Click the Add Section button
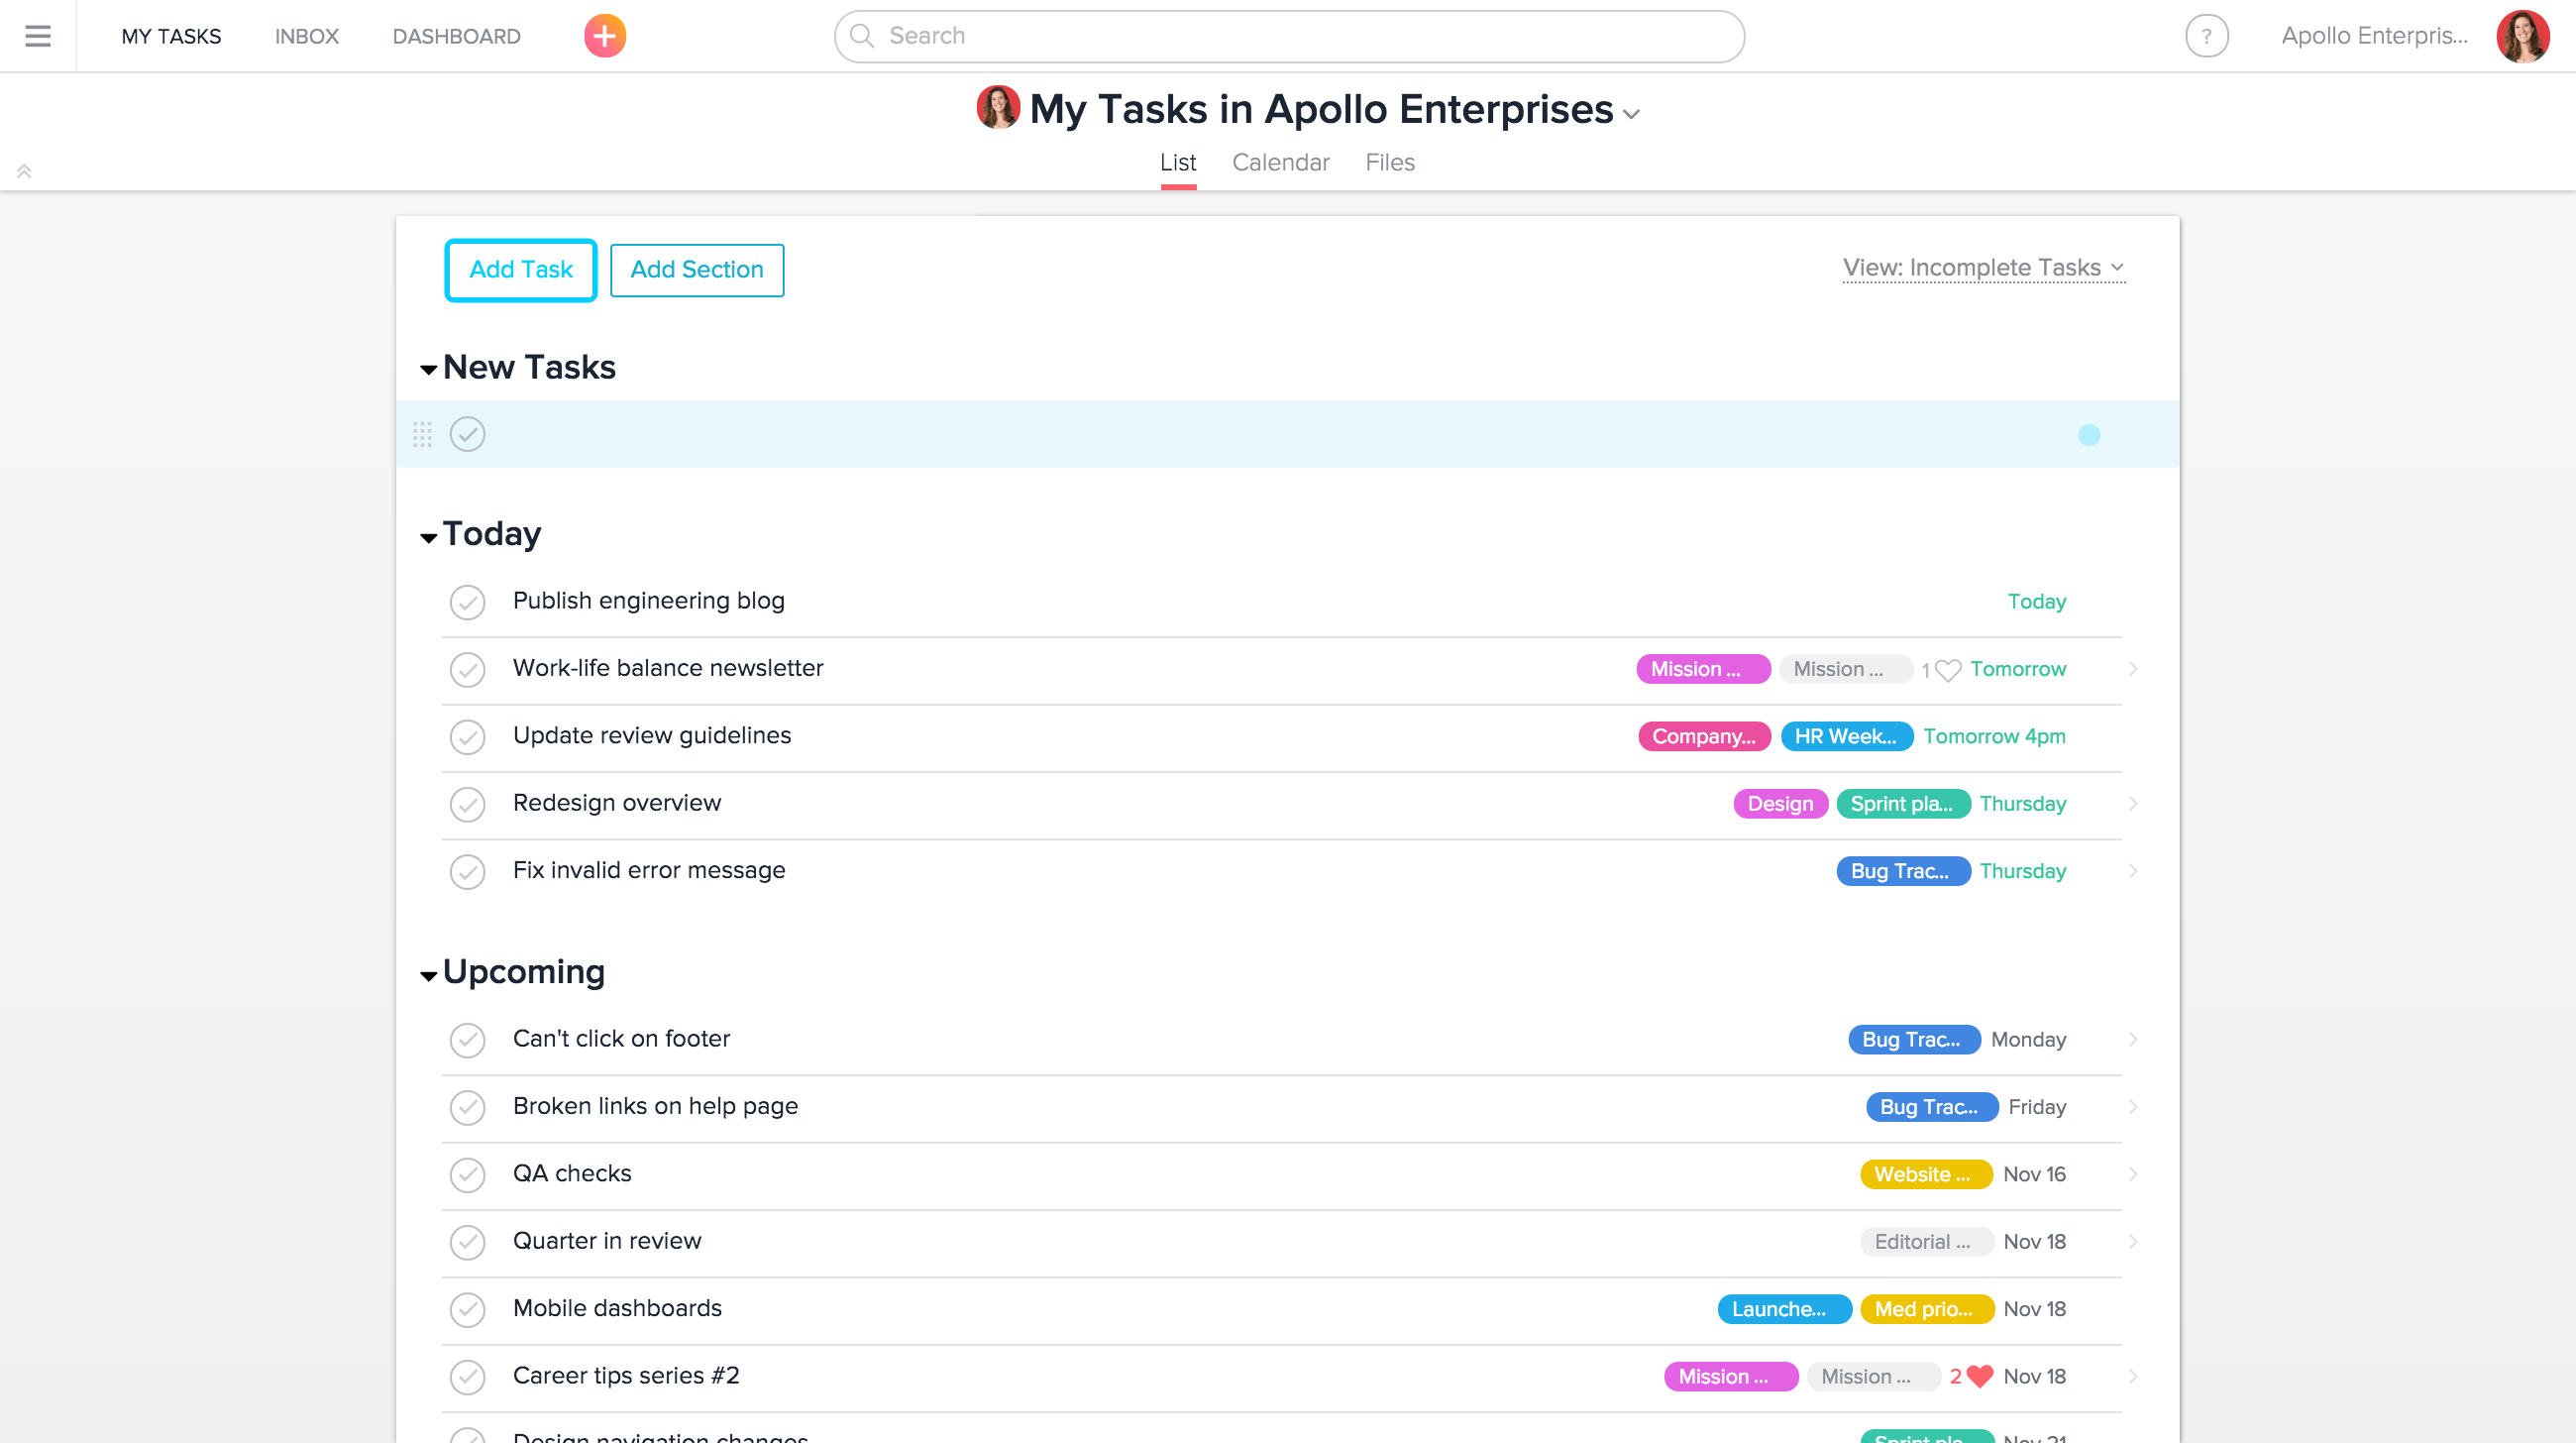The image size is (2576, 1443). (x=696, y=269)
